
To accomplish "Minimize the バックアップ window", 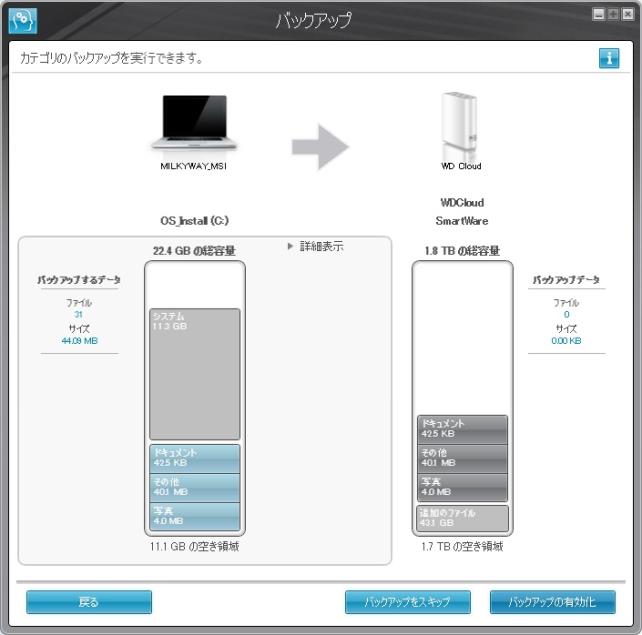I will [599, 14].
